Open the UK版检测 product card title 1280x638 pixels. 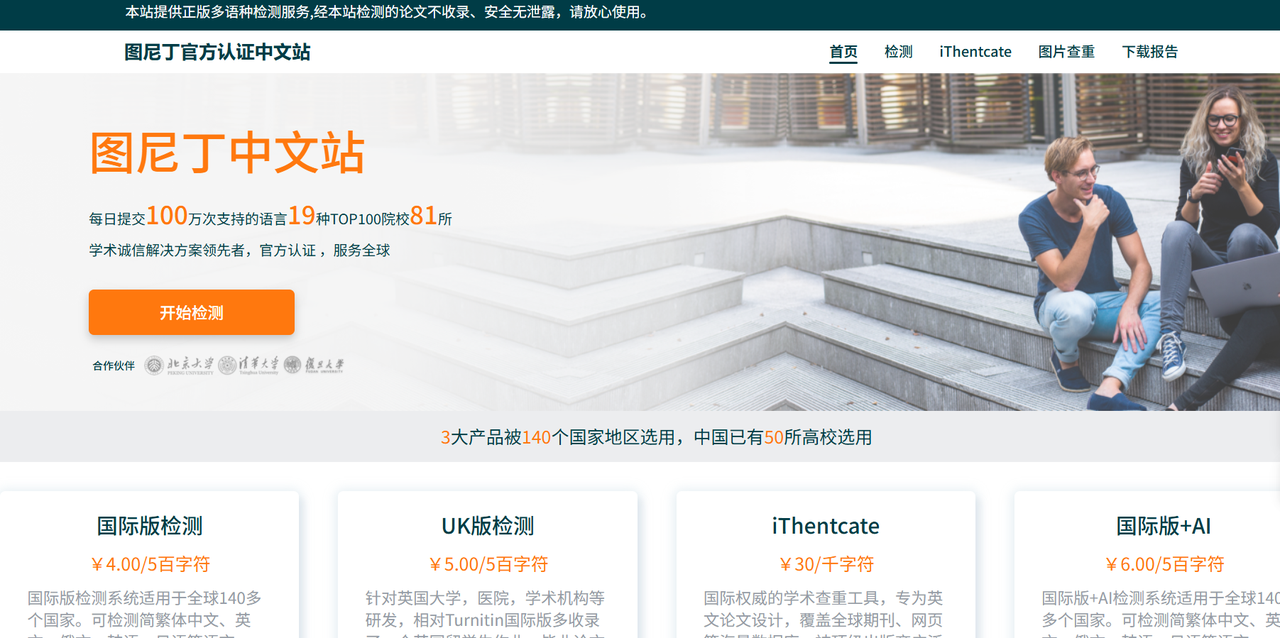(488, 526)
